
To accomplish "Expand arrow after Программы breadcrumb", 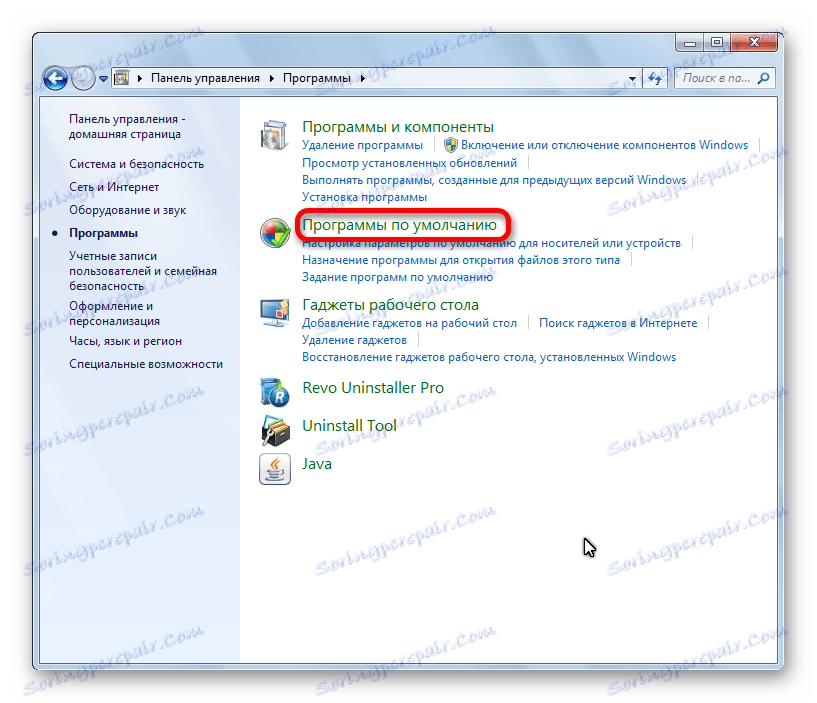I will [363, 79].
